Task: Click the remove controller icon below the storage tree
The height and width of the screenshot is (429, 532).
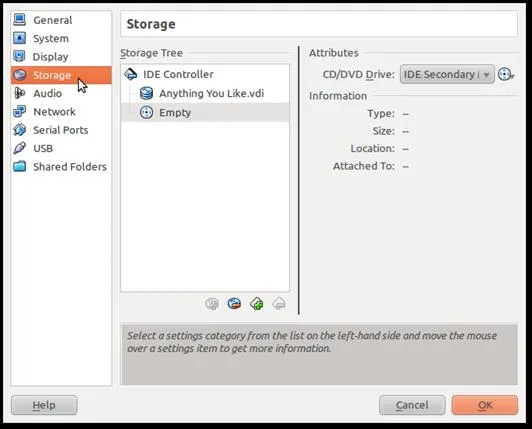Action: coord(279,303)
